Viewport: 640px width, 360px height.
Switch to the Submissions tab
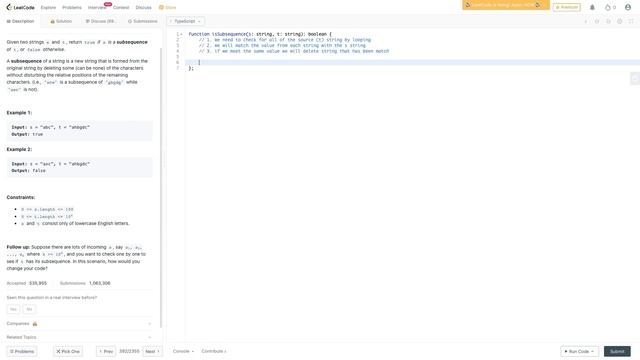tap(142, 21)
